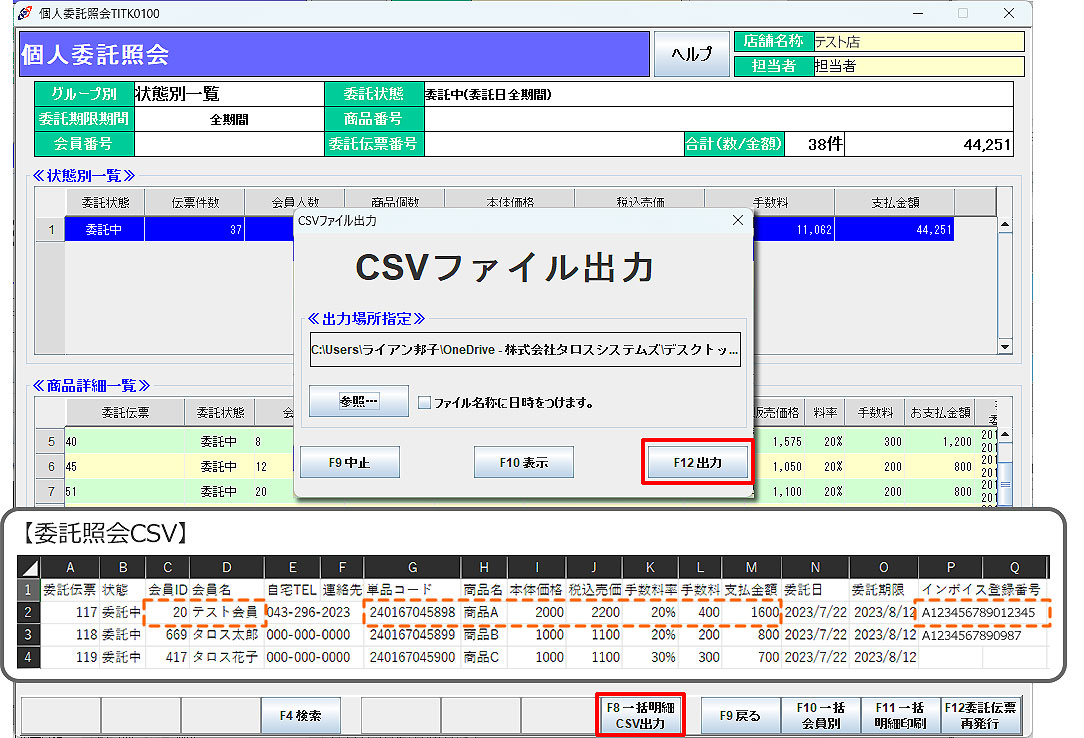Select row 6 with 委託伝票 45
The image size is (1084, 738).
(x=125, y=466)
